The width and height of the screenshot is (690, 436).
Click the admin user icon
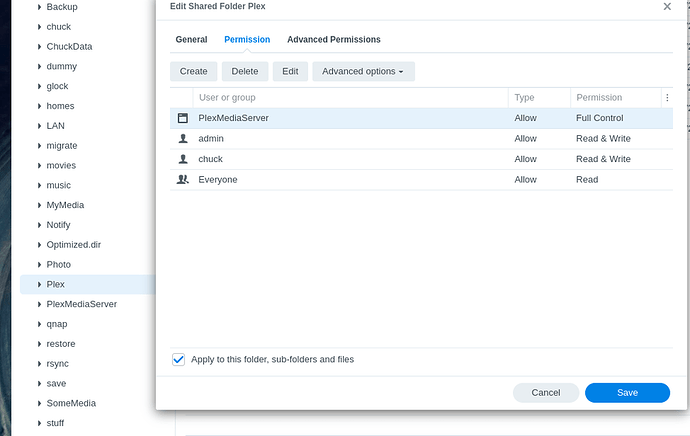tap(183, 139)
